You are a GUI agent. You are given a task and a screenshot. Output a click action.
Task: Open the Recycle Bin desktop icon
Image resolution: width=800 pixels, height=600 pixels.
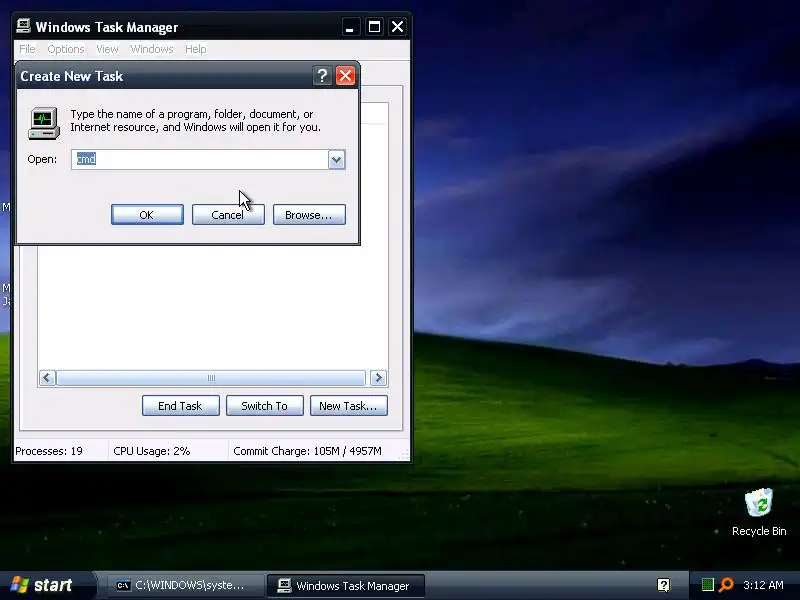759,512
